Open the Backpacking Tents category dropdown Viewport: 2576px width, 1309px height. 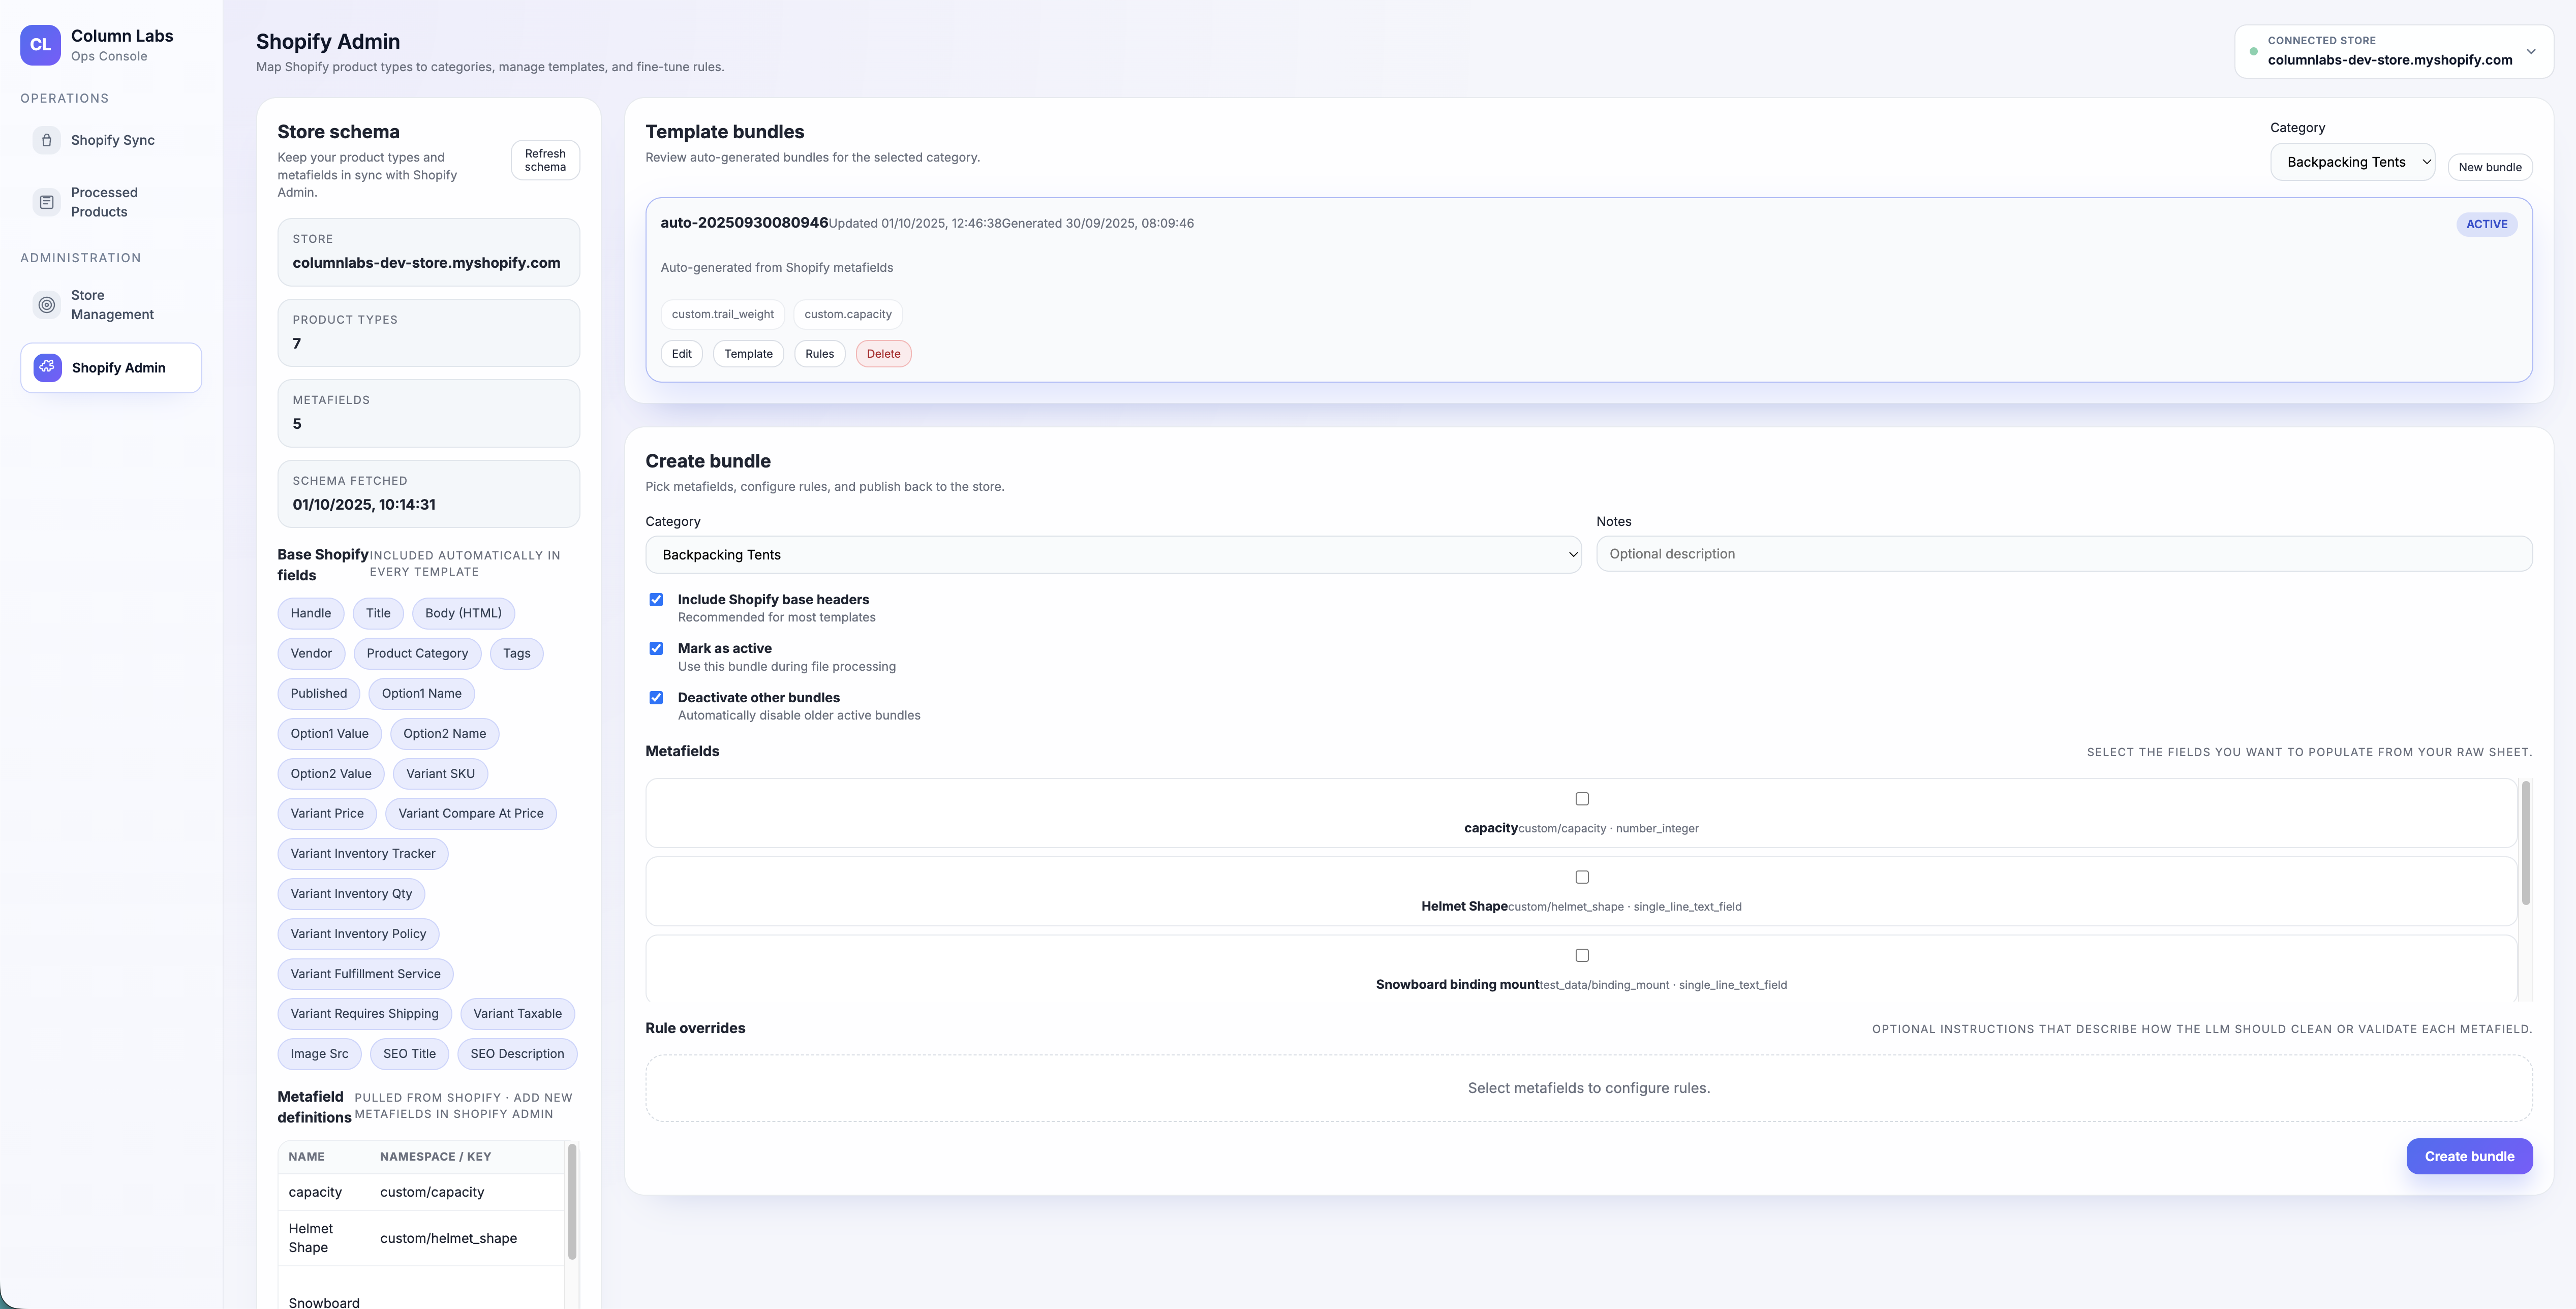[x=2352, y=161]
